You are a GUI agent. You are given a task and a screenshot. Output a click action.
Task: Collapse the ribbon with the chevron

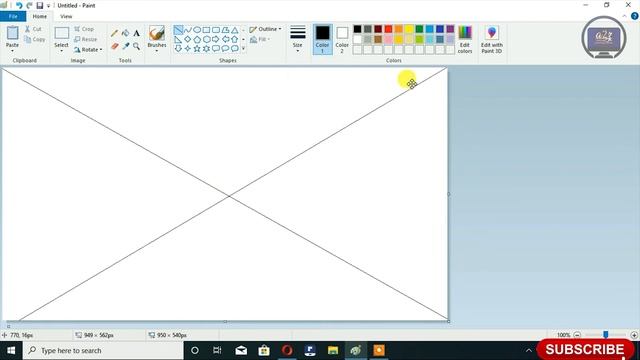pos(624,16)
